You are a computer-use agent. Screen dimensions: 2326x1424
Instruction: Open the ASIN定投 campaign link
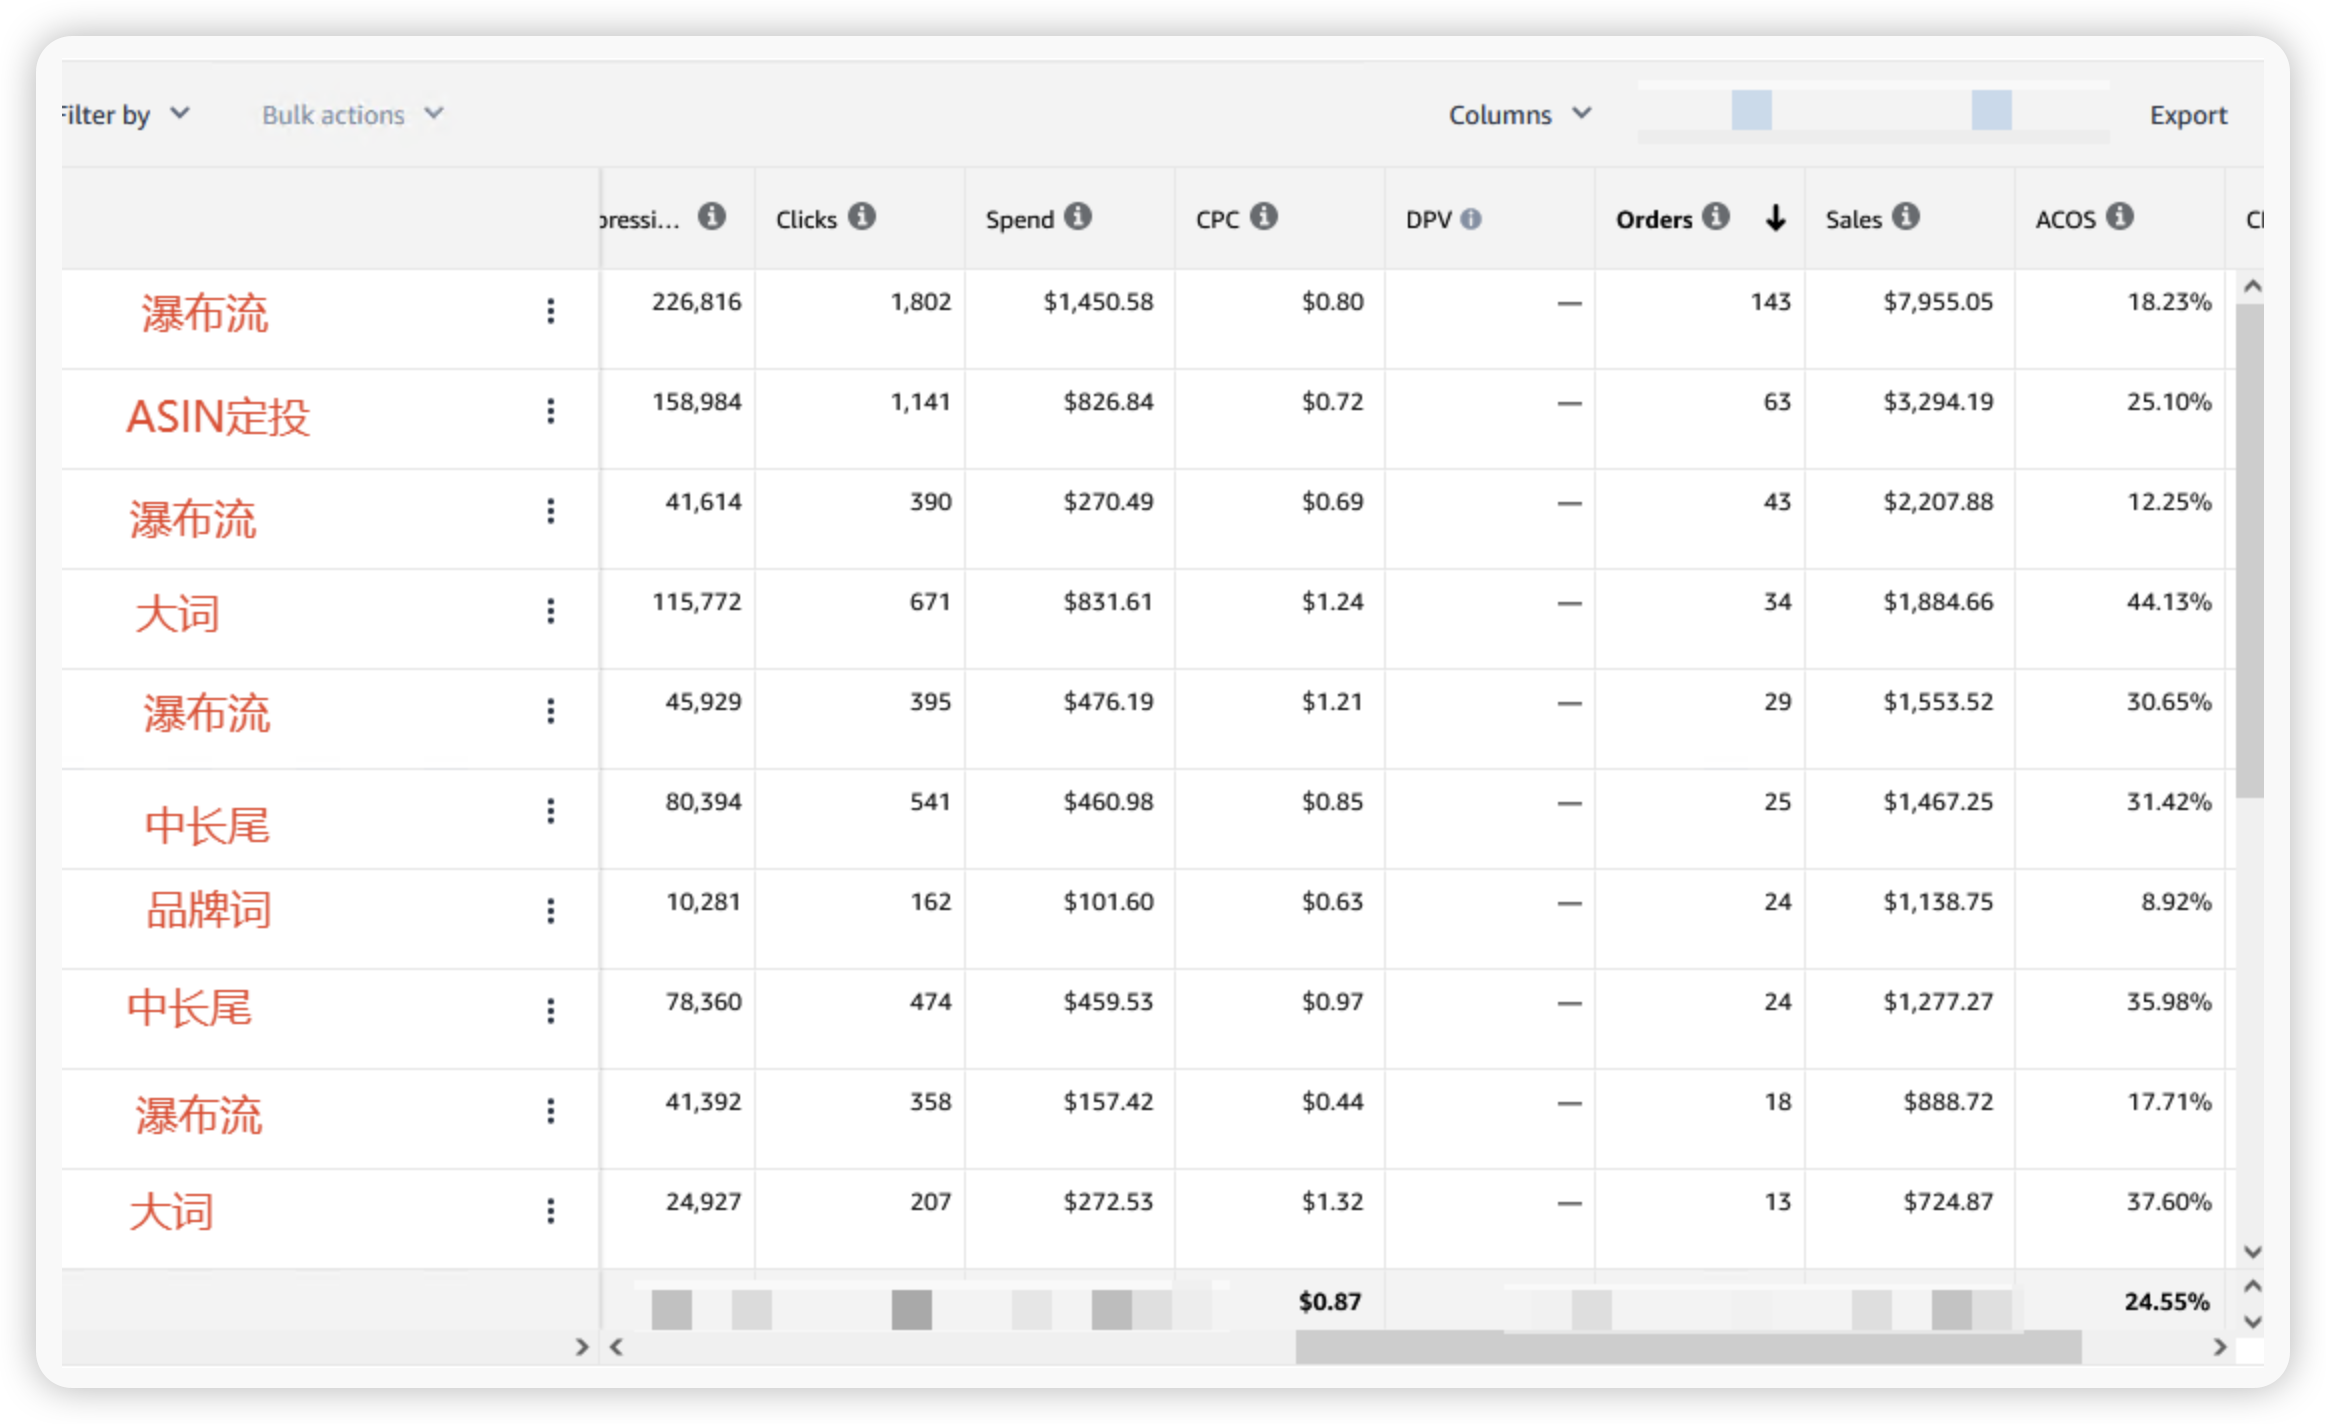point(218,417)
